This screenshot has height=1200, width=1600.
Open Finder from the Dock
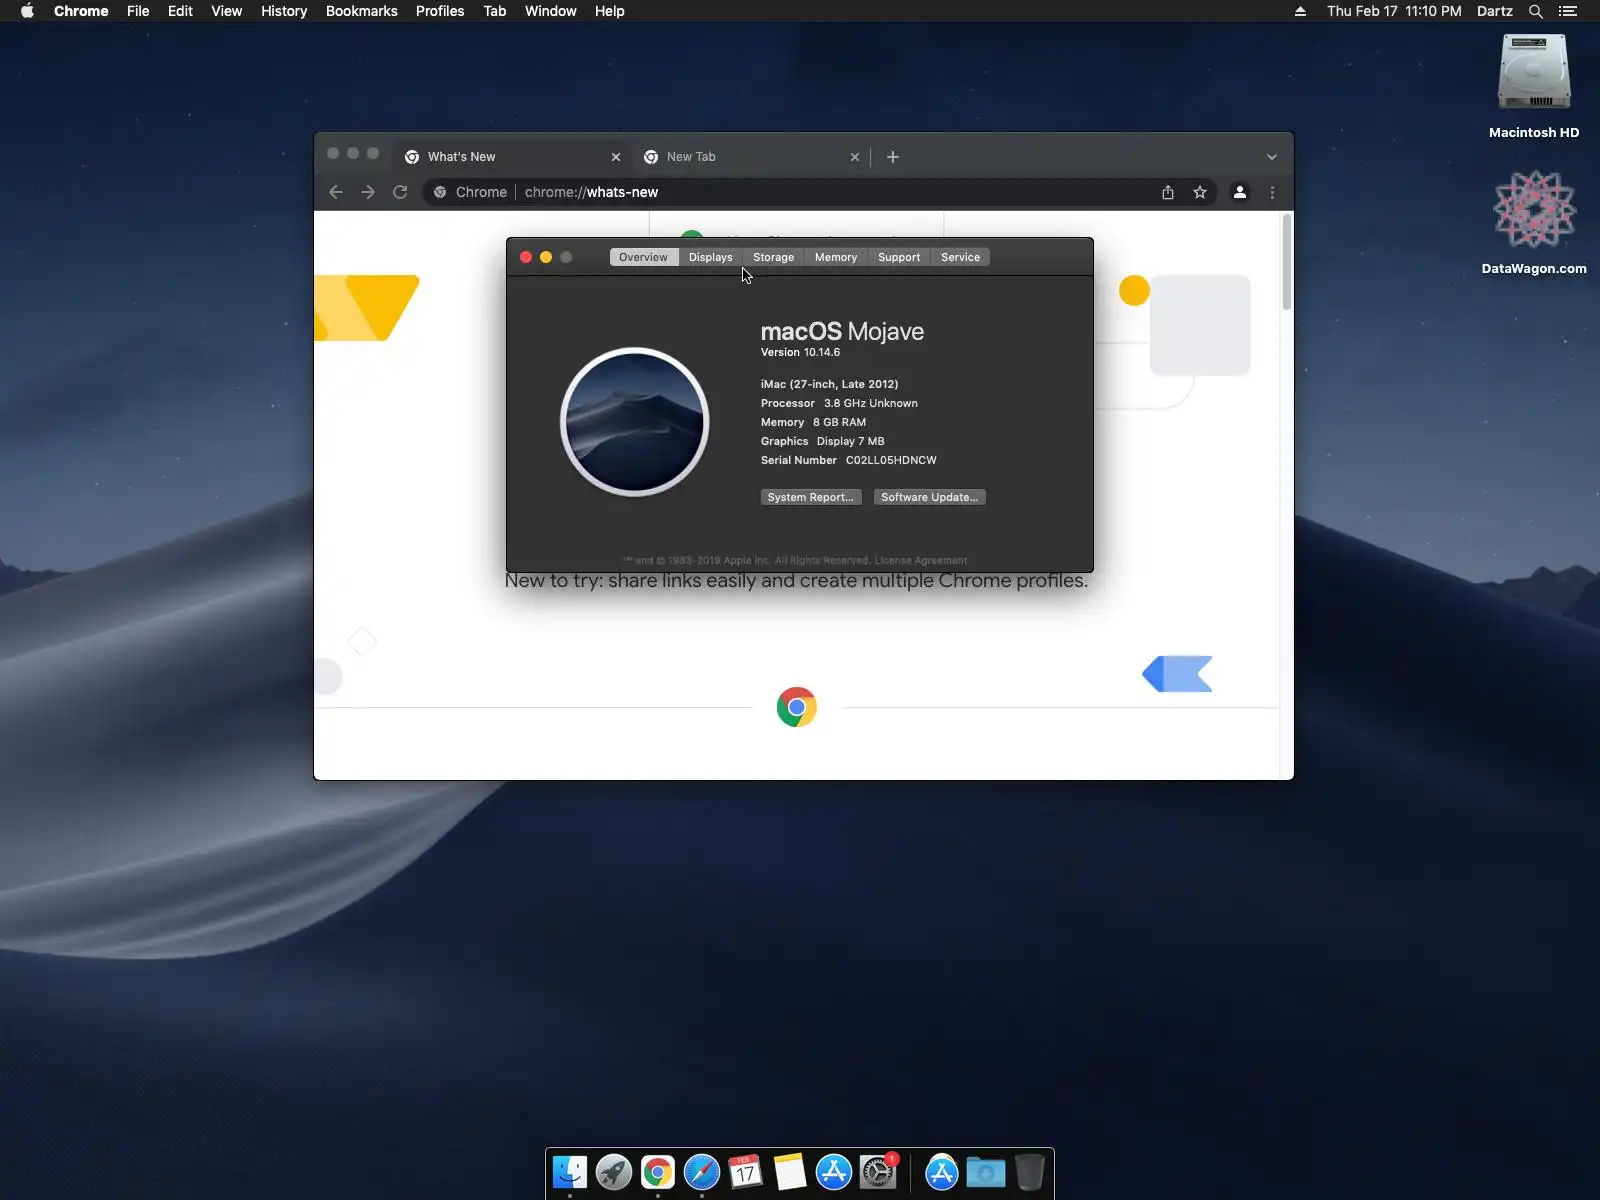click(x=570, y=1172)
